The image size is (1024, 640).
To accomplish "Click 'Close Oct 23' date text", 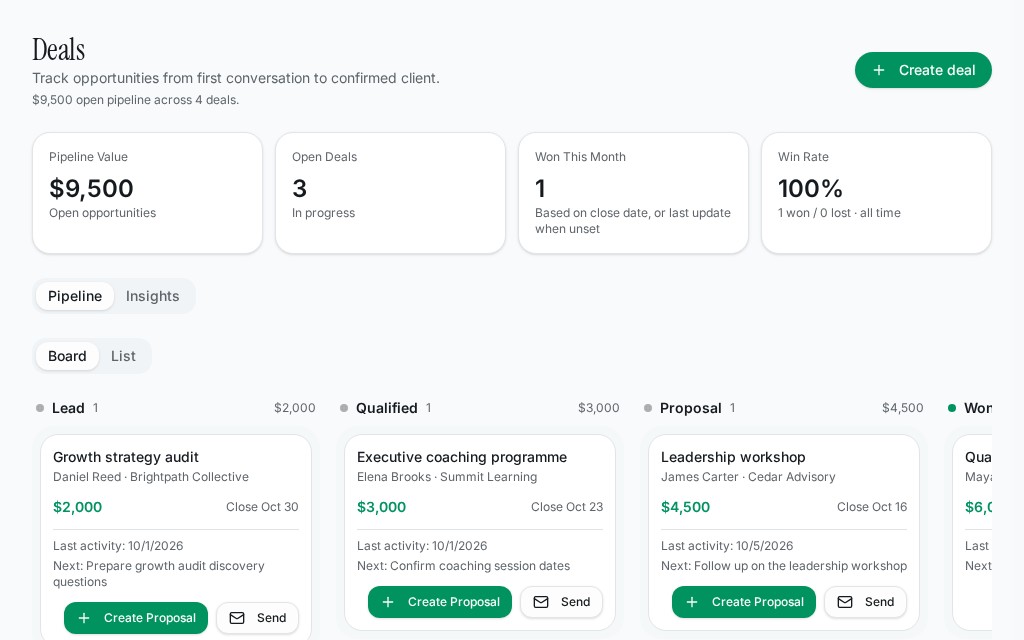I will point(567,507).
